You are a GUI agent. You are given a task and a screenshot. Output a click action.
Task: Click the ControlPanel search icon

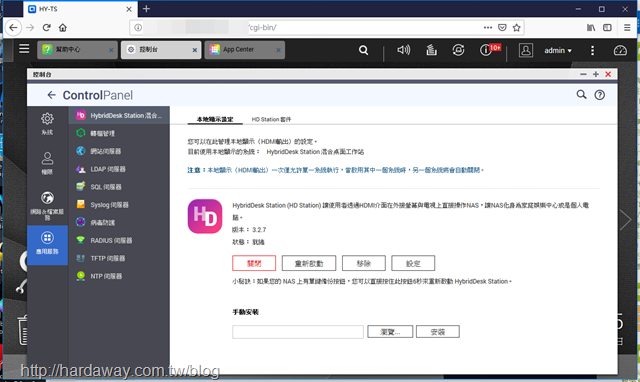tap(581, 95)
